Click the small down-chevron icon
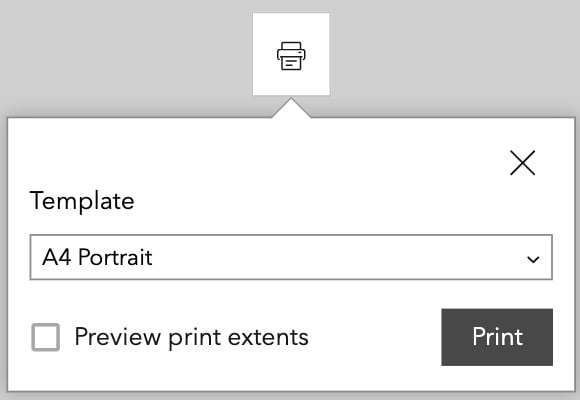 533,259
